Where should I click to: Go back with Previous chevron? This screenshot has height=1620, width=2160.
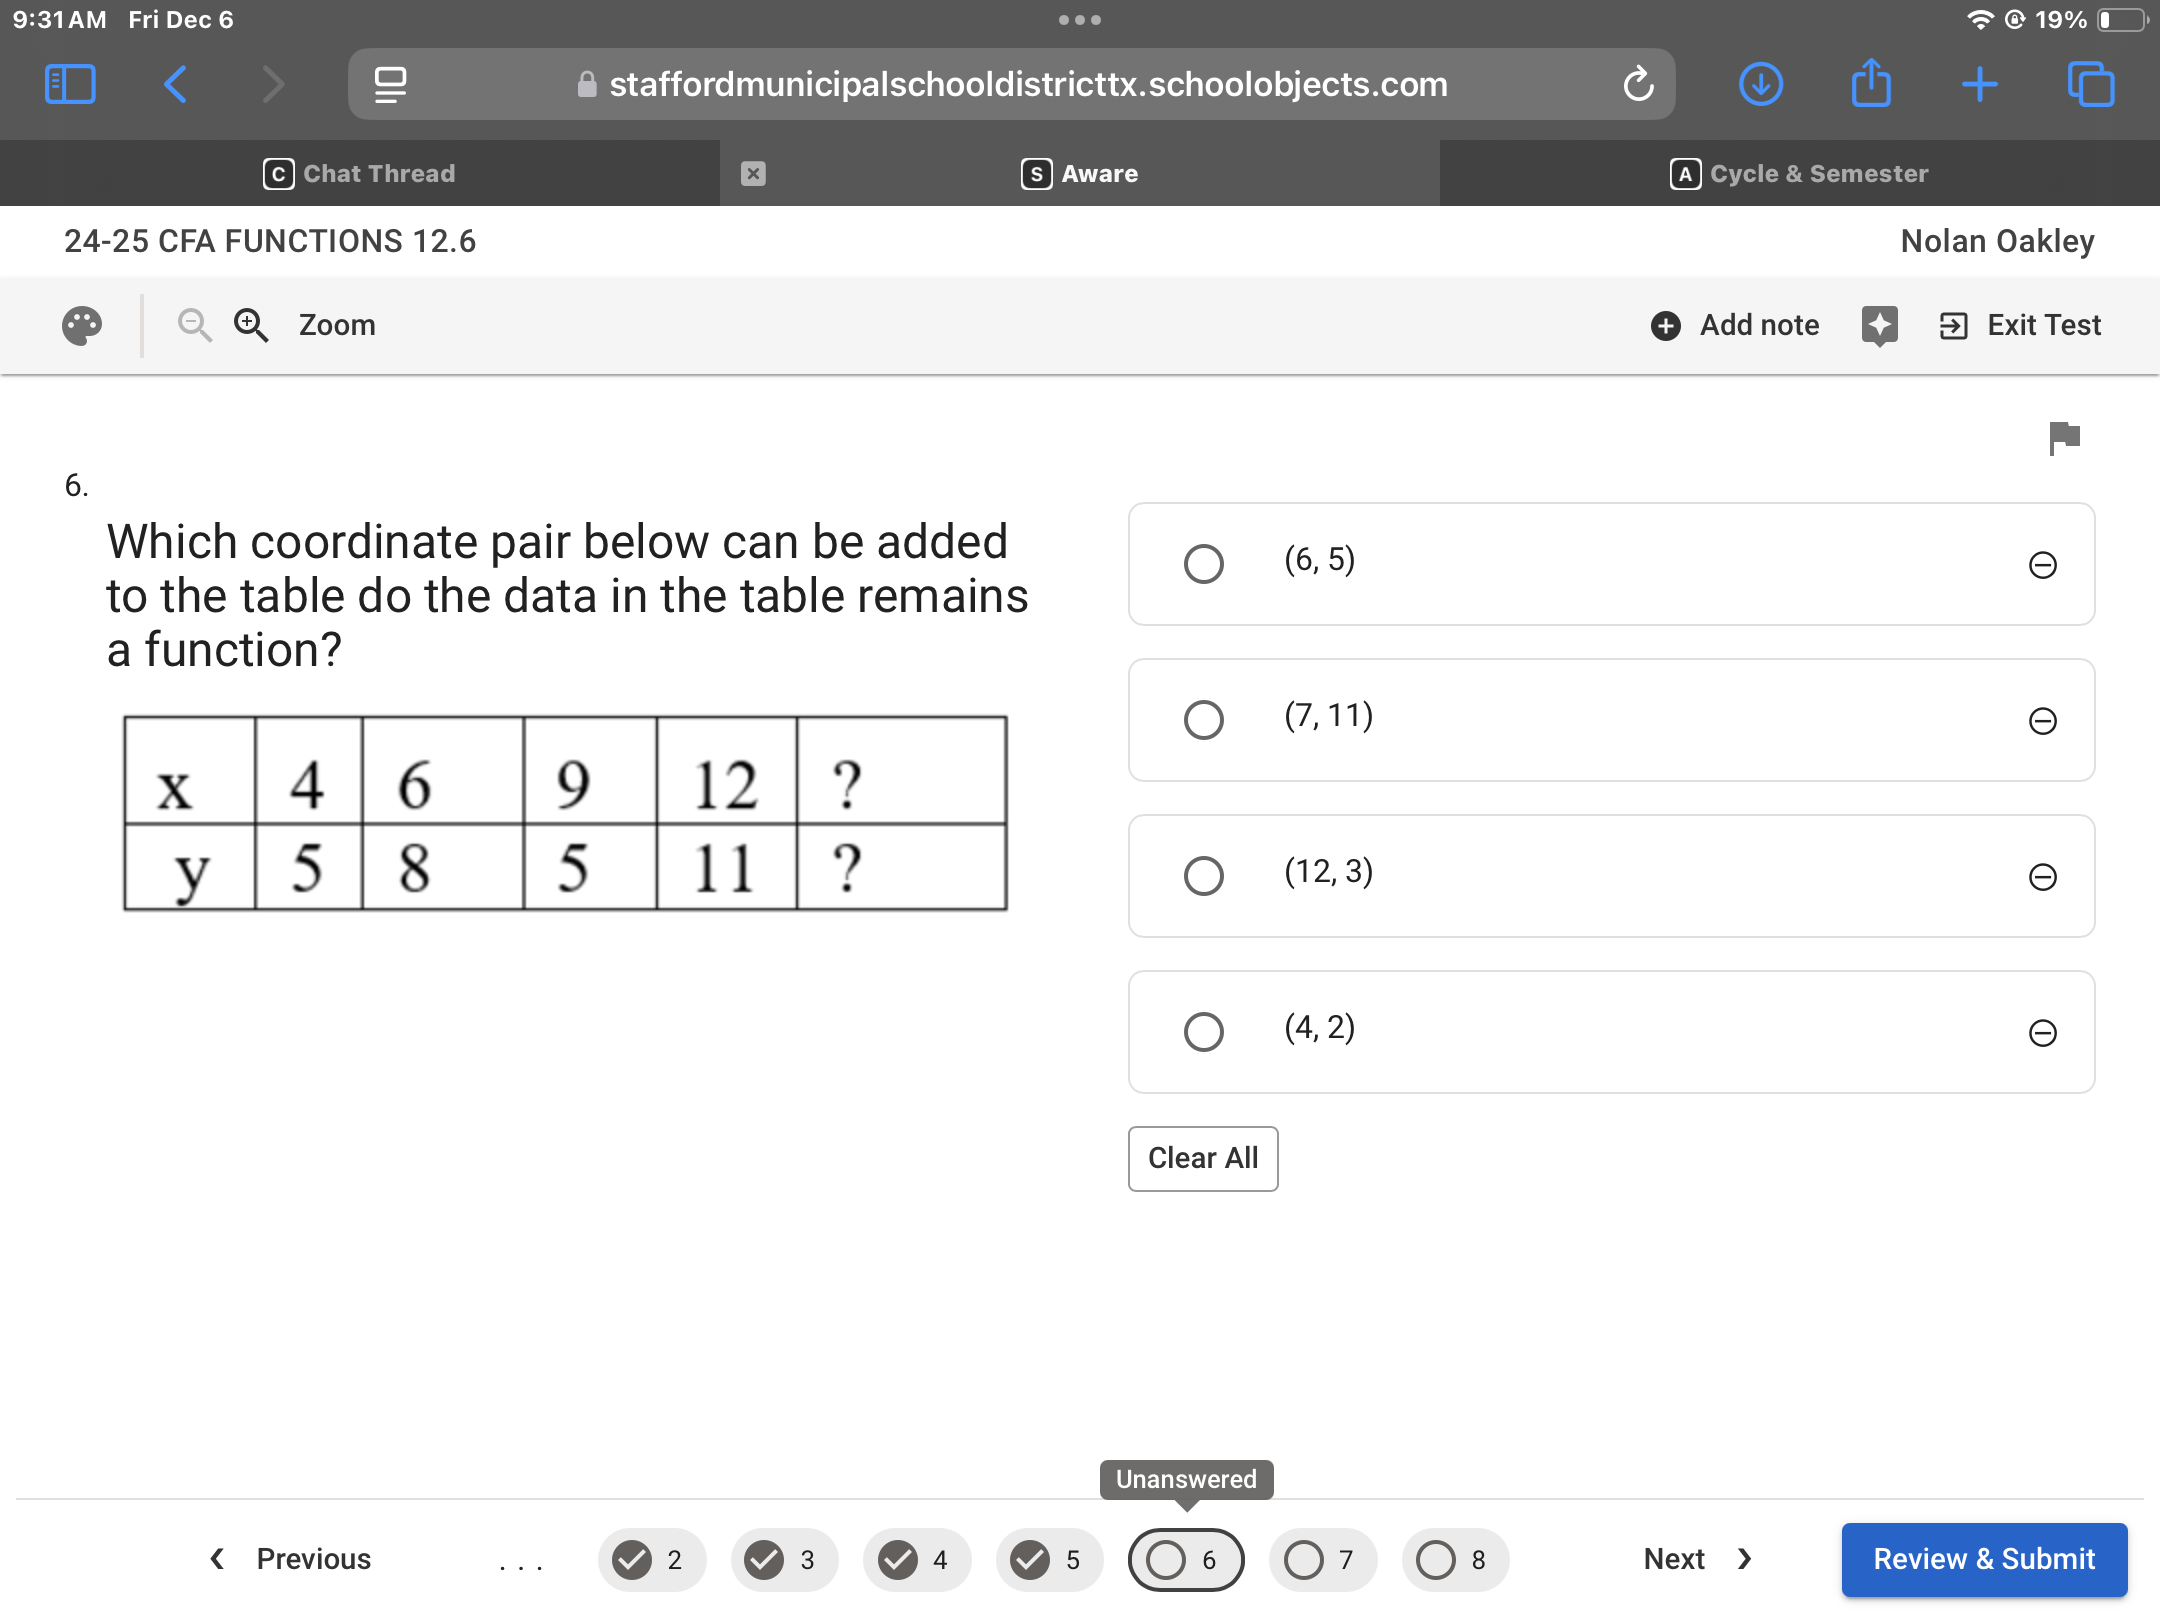tap(217, 1559)
